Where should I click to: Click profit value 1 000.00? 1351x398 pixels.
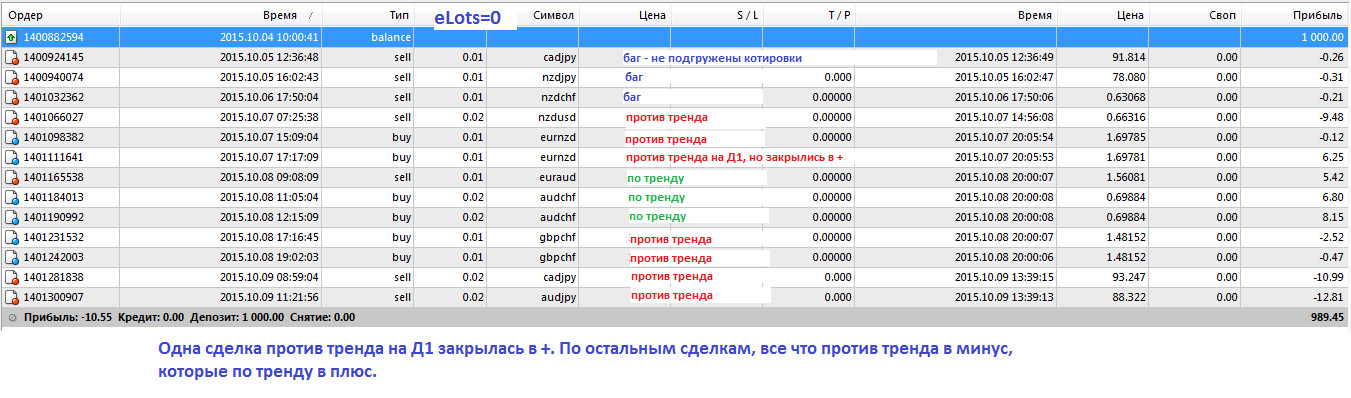coord(1321,37)
